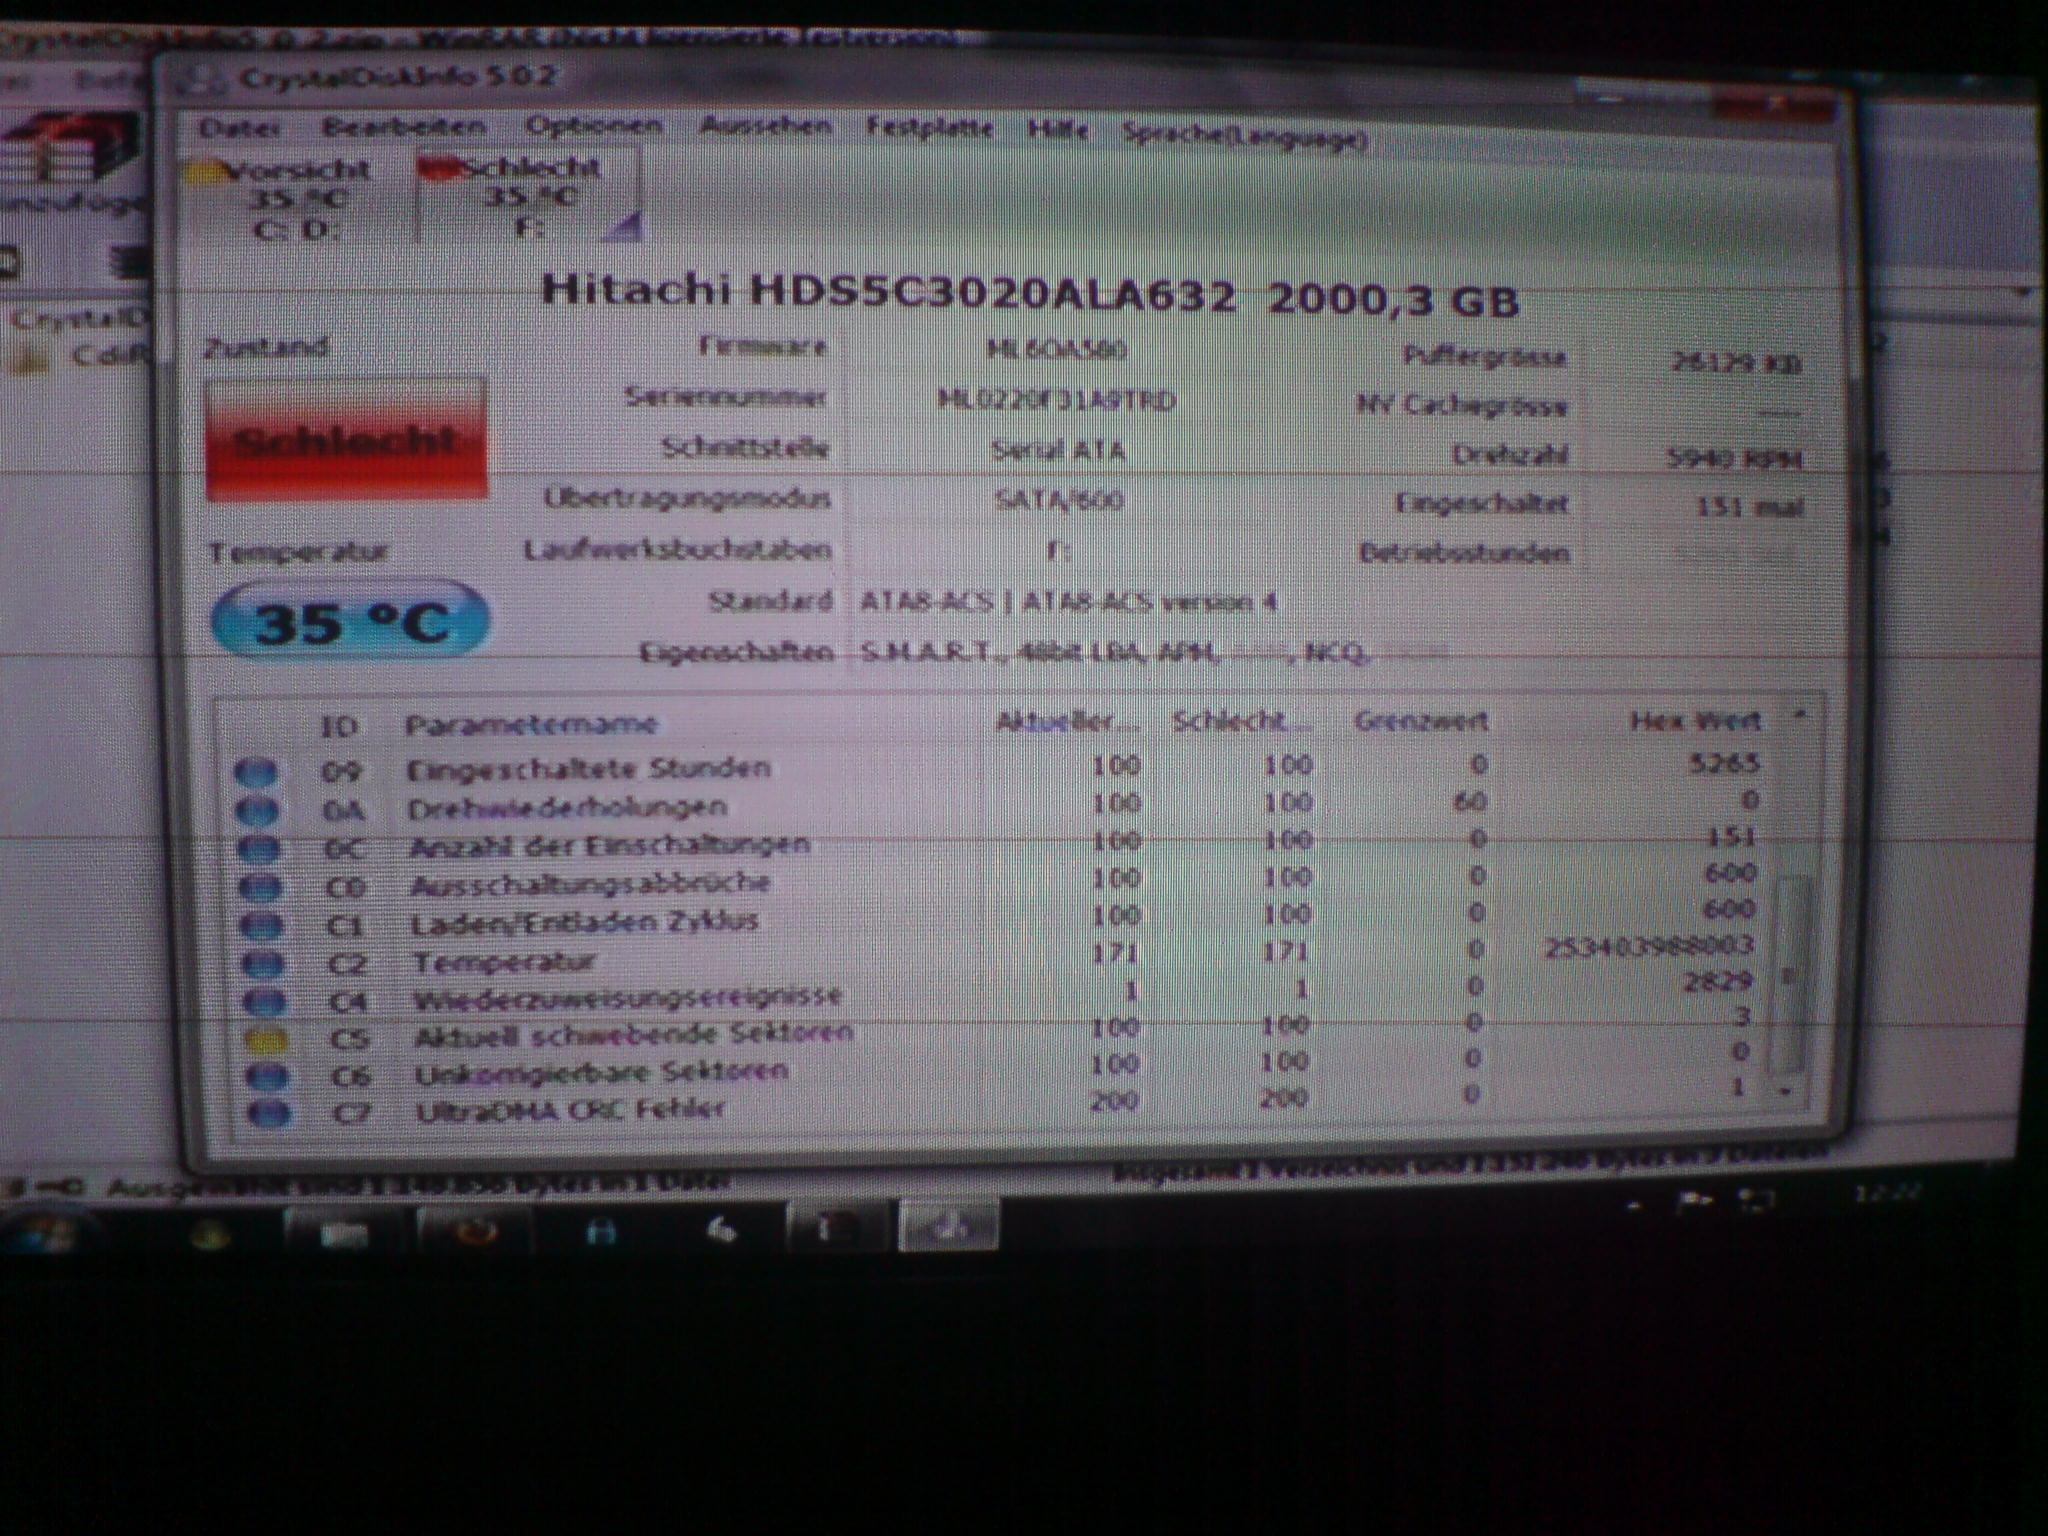Click the Seriennummer value field
Image resolution: width=2048 pixels, height=1536 pixels.
(x=1056, y=400)
